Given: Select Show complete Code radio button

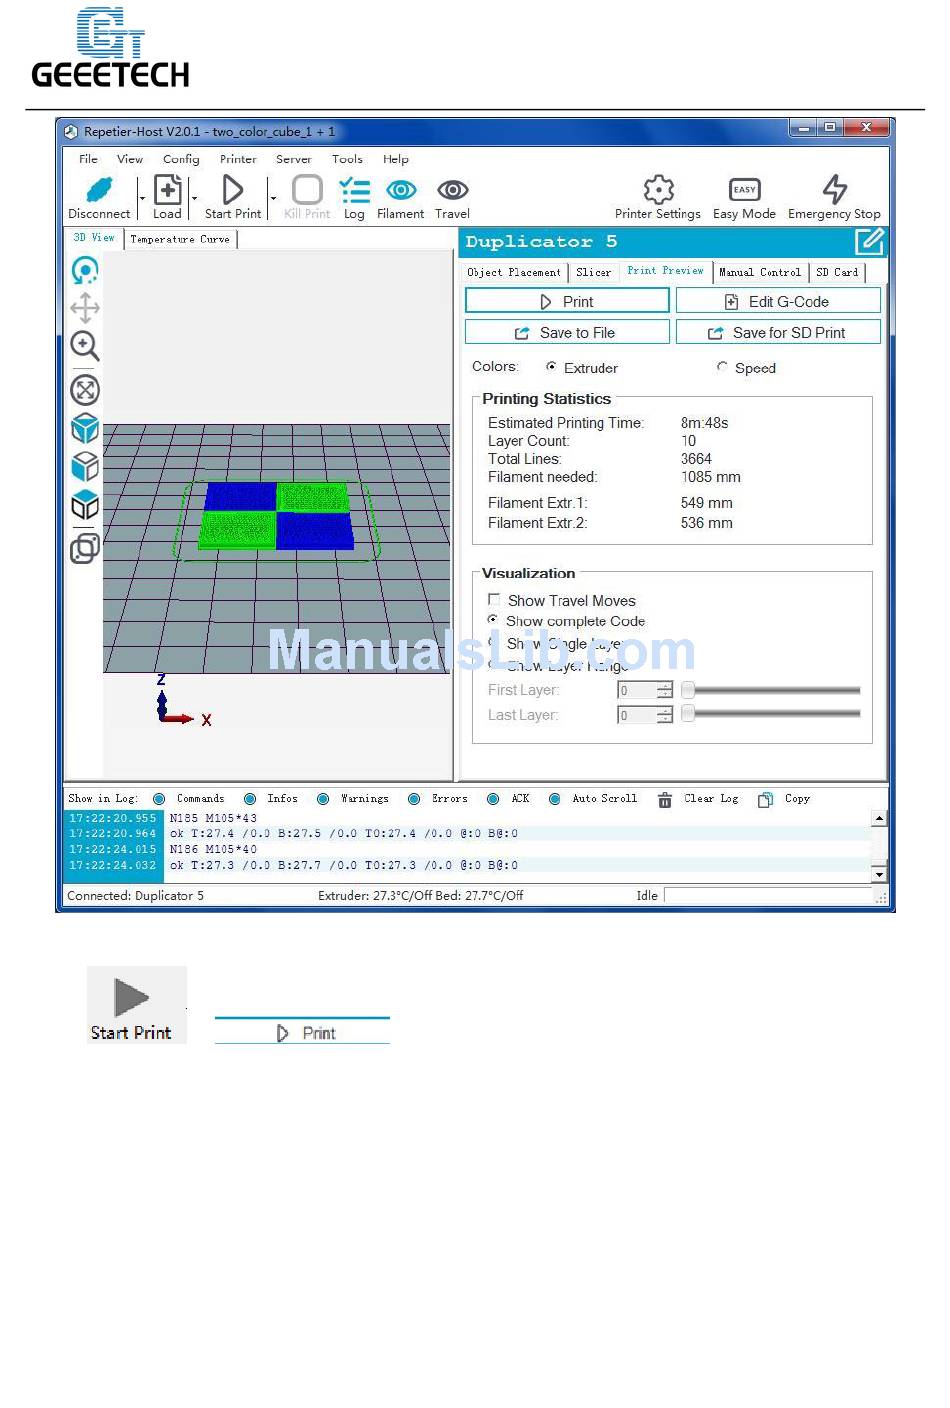Looking at the screenshot, I should coord(493,620).
